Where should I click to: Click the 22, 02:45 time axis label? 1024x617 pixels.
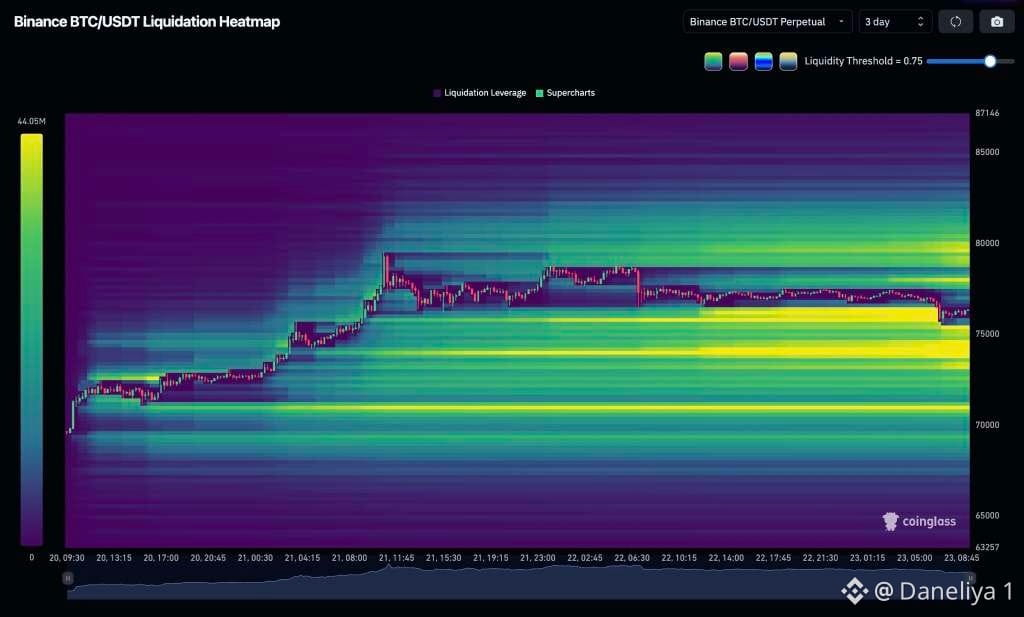(x=584, y=558)
